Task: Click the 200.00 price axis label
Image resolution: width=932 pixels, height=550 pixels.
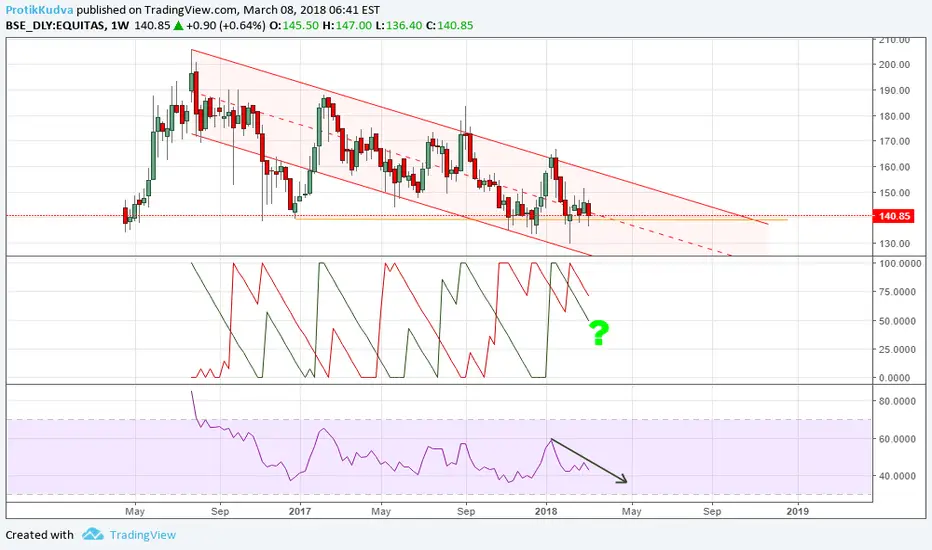Action: click(895, 64)
